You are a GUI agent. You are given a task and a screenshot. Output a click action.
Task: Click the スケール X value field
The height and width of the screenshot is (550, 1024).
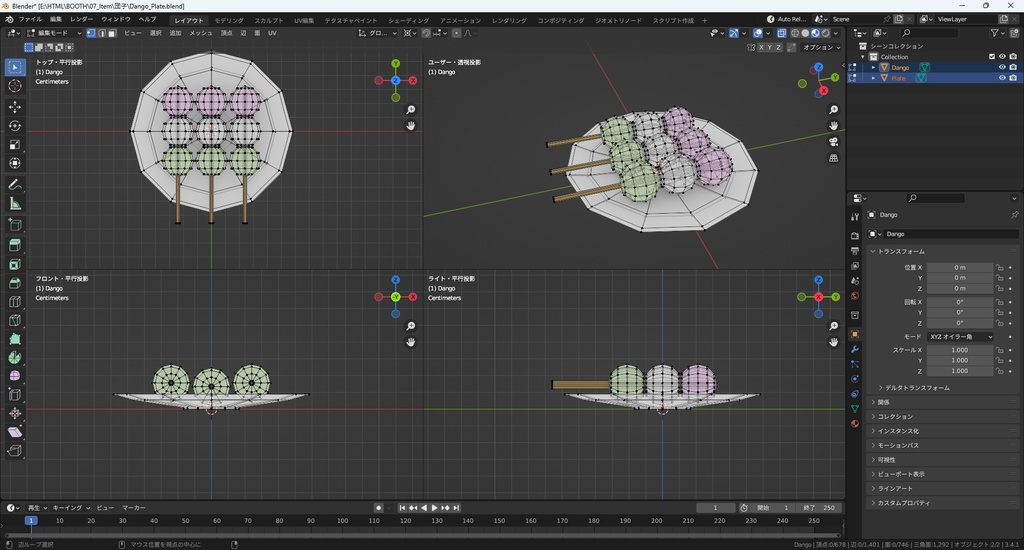click(x=960, y=350)
